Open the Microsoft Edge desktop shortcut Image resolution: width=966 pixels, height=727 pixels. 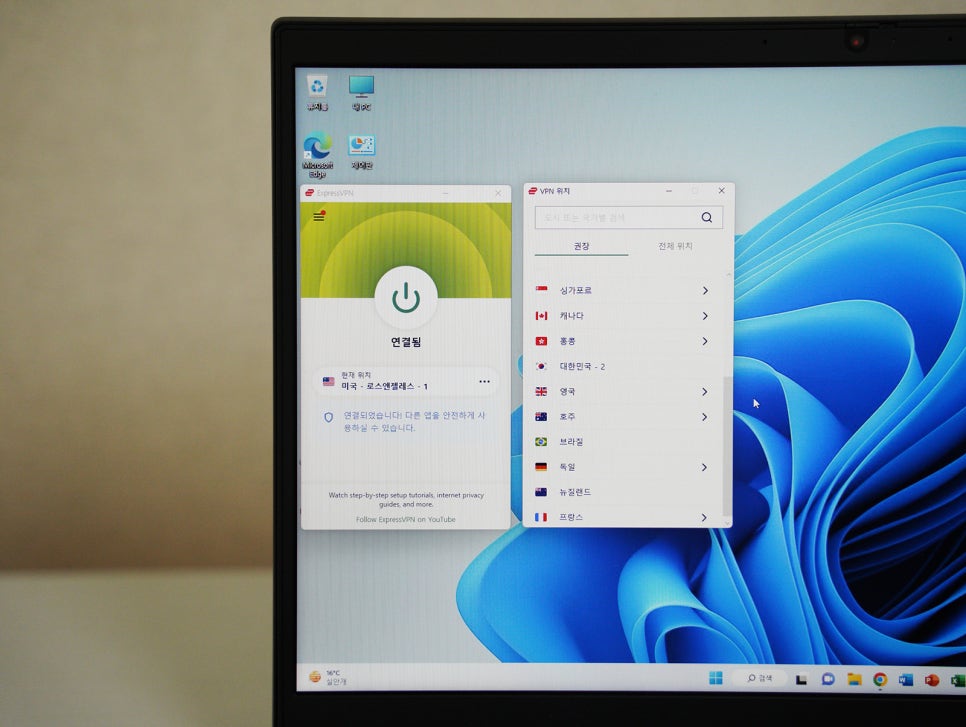coord(318,147)
